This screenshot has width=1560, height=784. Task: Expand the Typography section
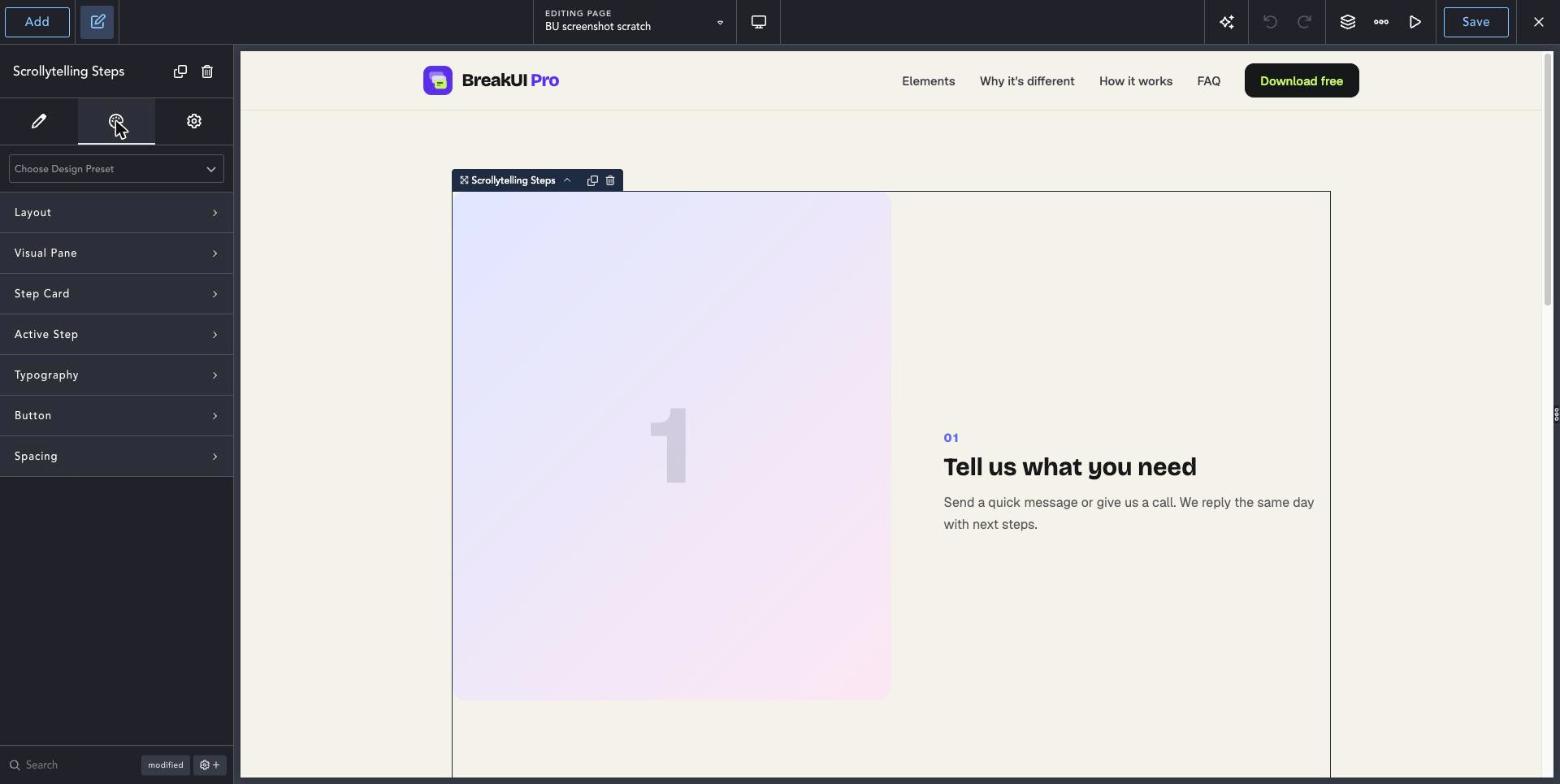(116, 375)
